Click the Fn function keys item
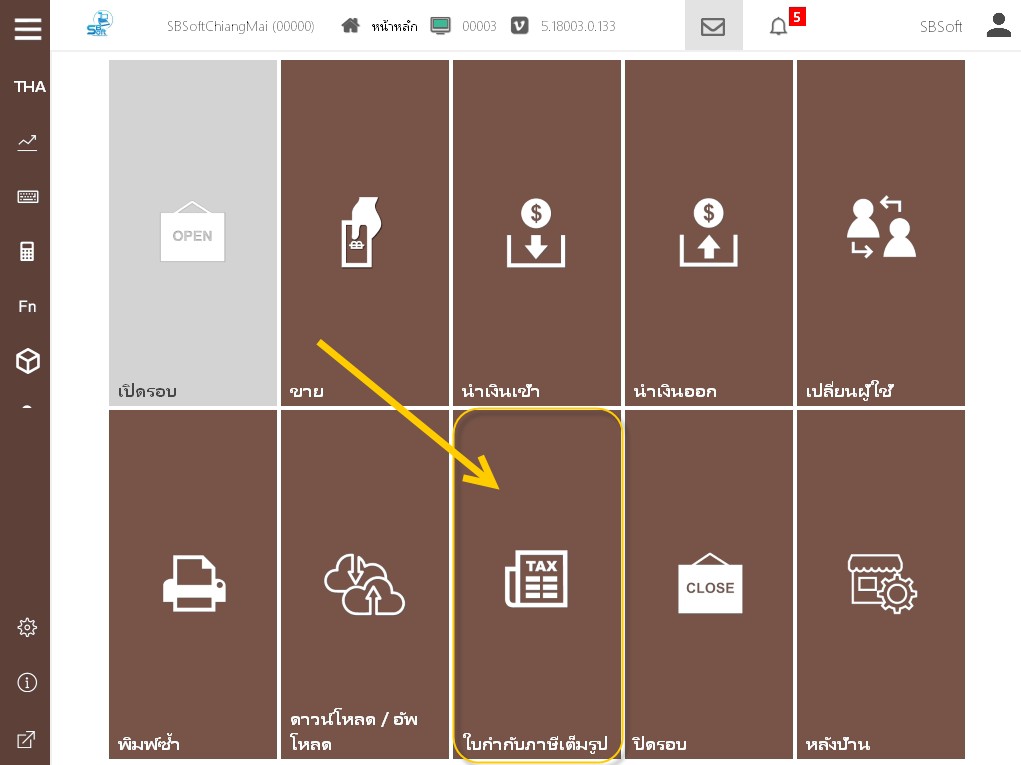The image size is (1021, 765). 28,307
